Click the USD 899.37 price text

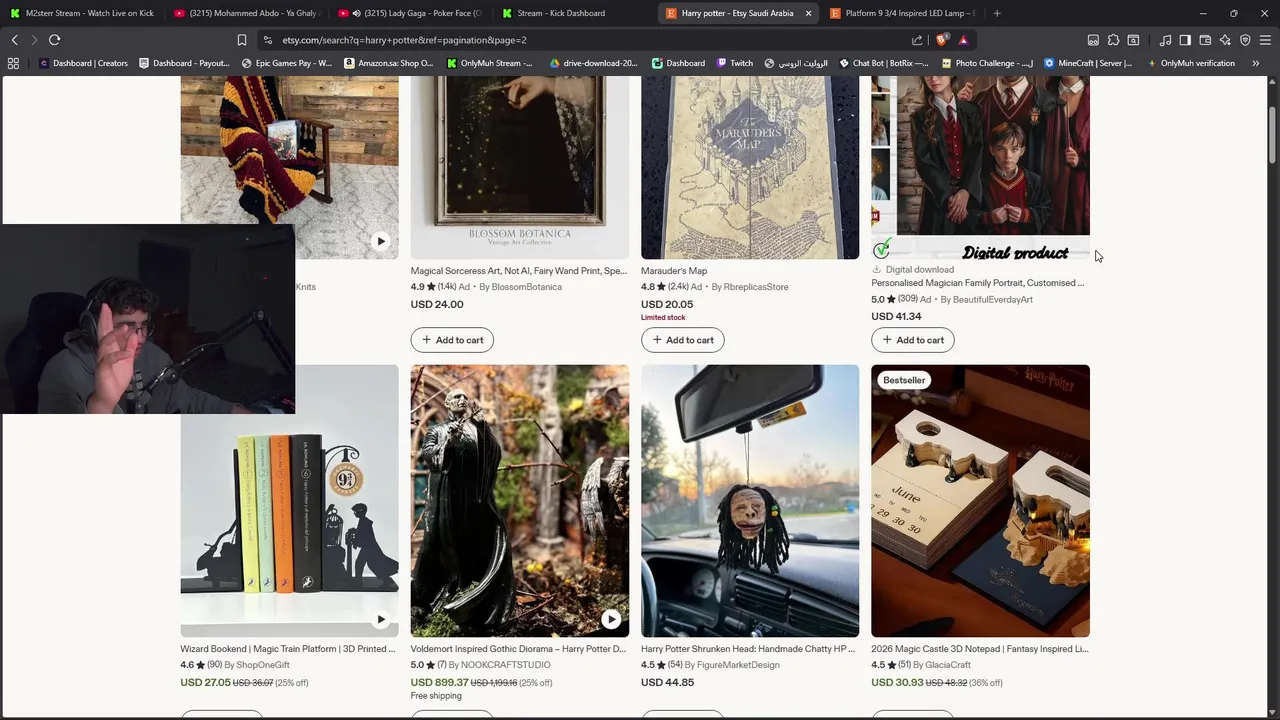439,683
